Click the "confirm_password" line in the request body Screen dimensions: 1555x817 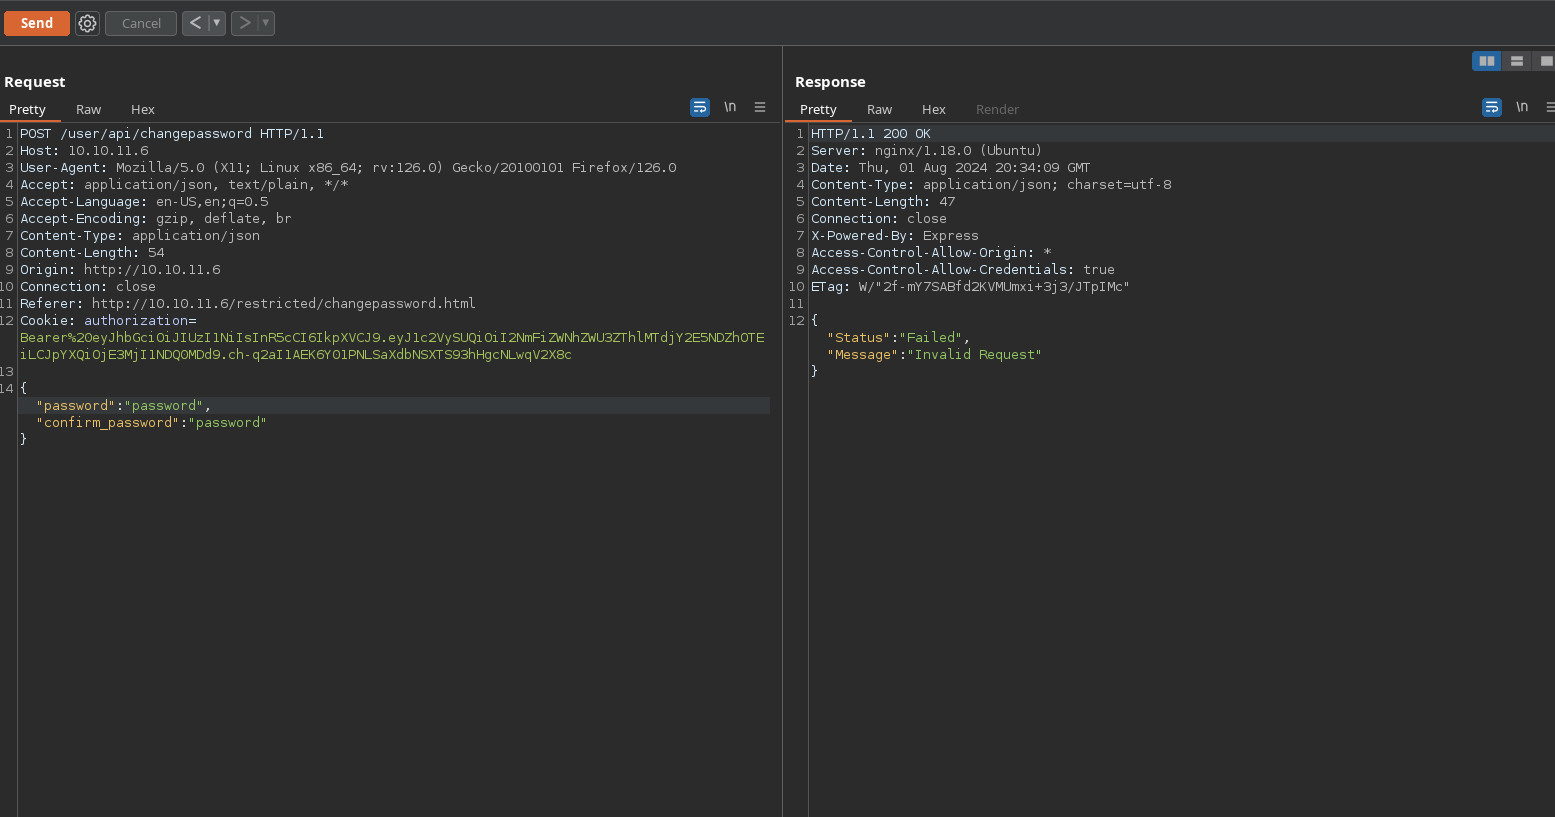point(151,423)
